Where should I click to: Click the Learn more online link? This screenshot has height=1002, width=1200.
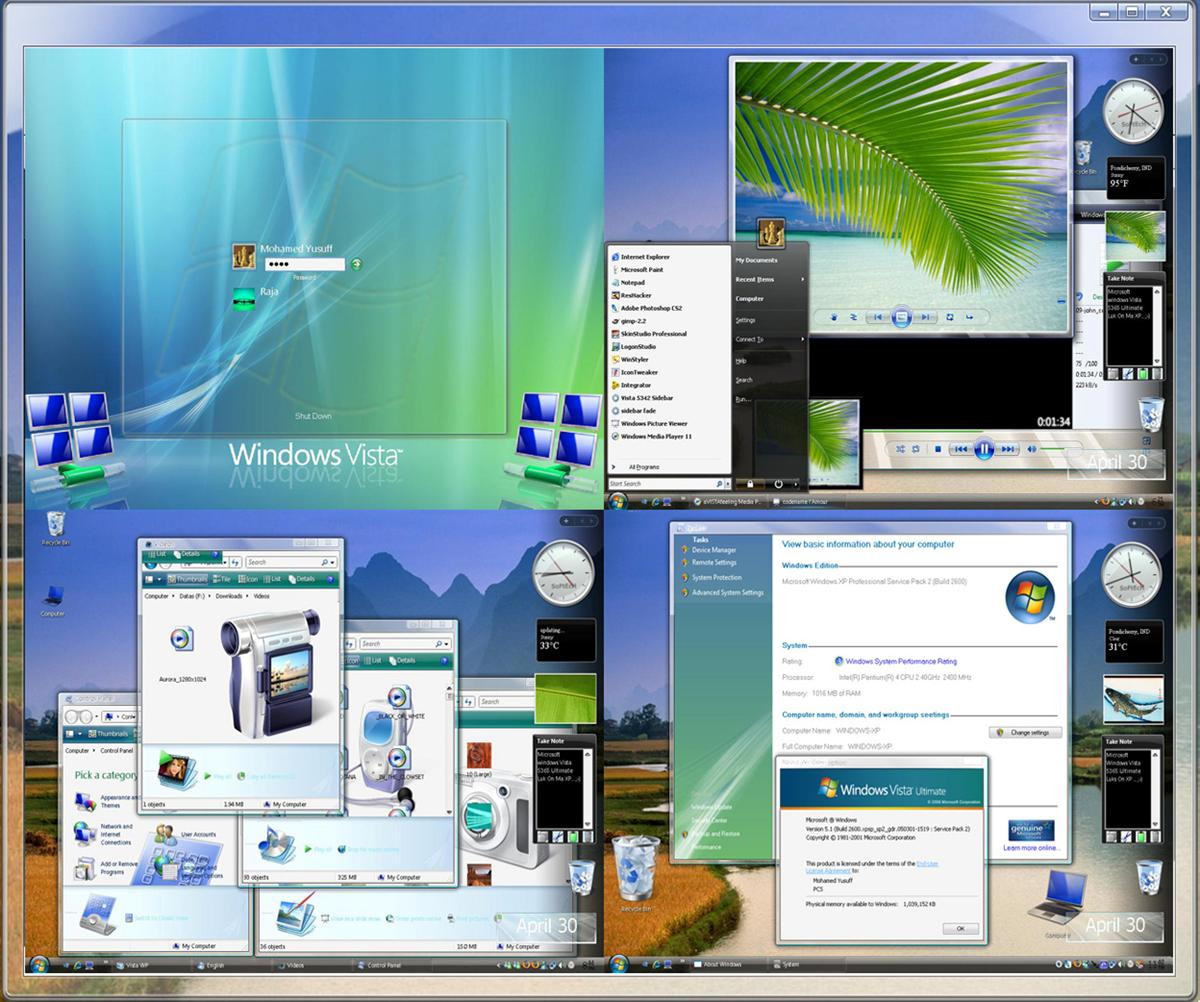(1032, 848)
